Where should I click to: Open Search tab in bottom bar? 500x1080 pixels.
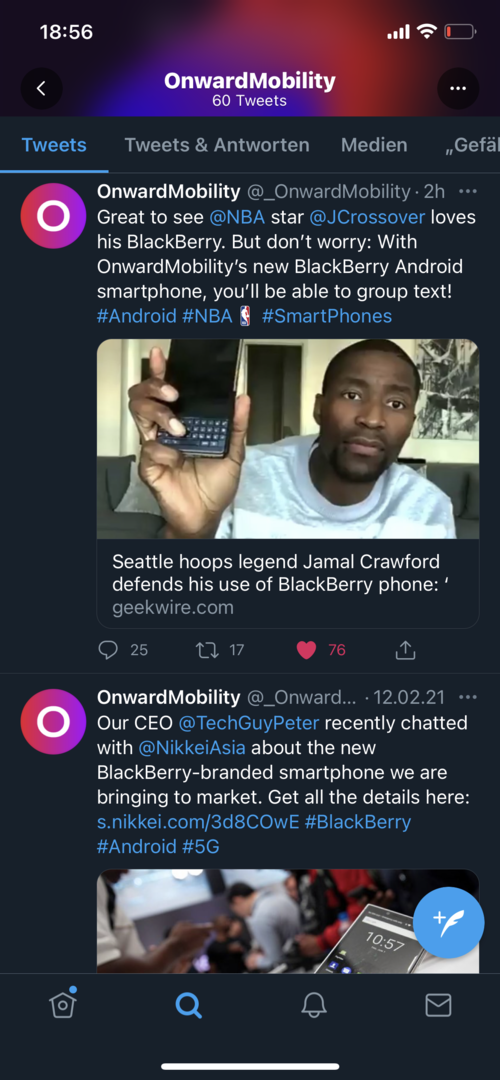pos(188,1005)
